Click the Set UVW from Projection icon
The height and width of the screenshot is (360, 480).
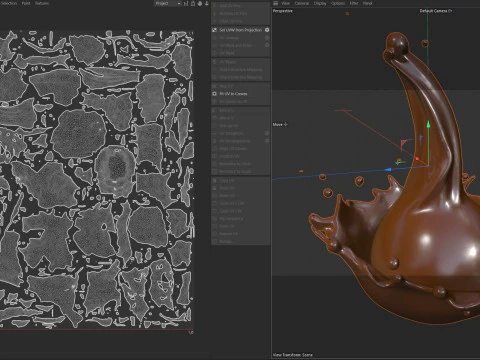(x=214, y=30)
